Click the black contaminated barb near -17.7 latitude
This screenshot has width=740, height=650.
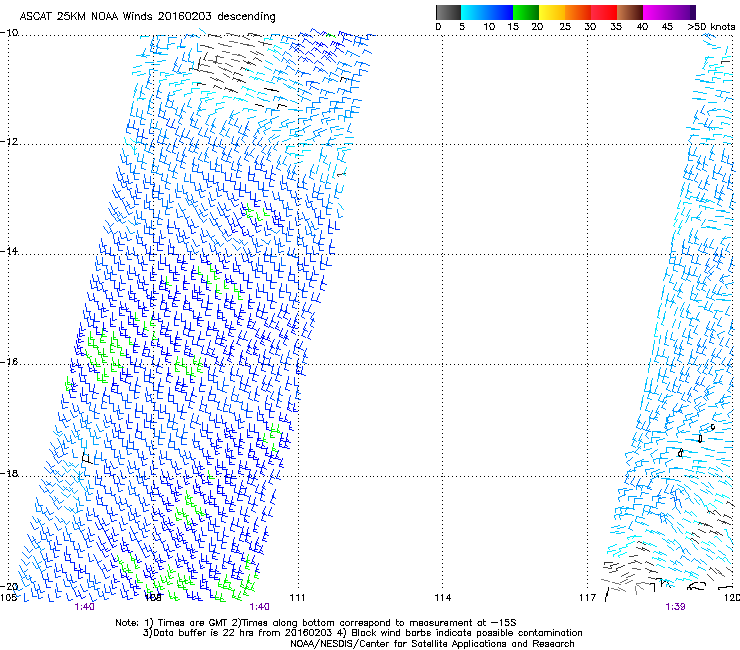pos(87,458)
